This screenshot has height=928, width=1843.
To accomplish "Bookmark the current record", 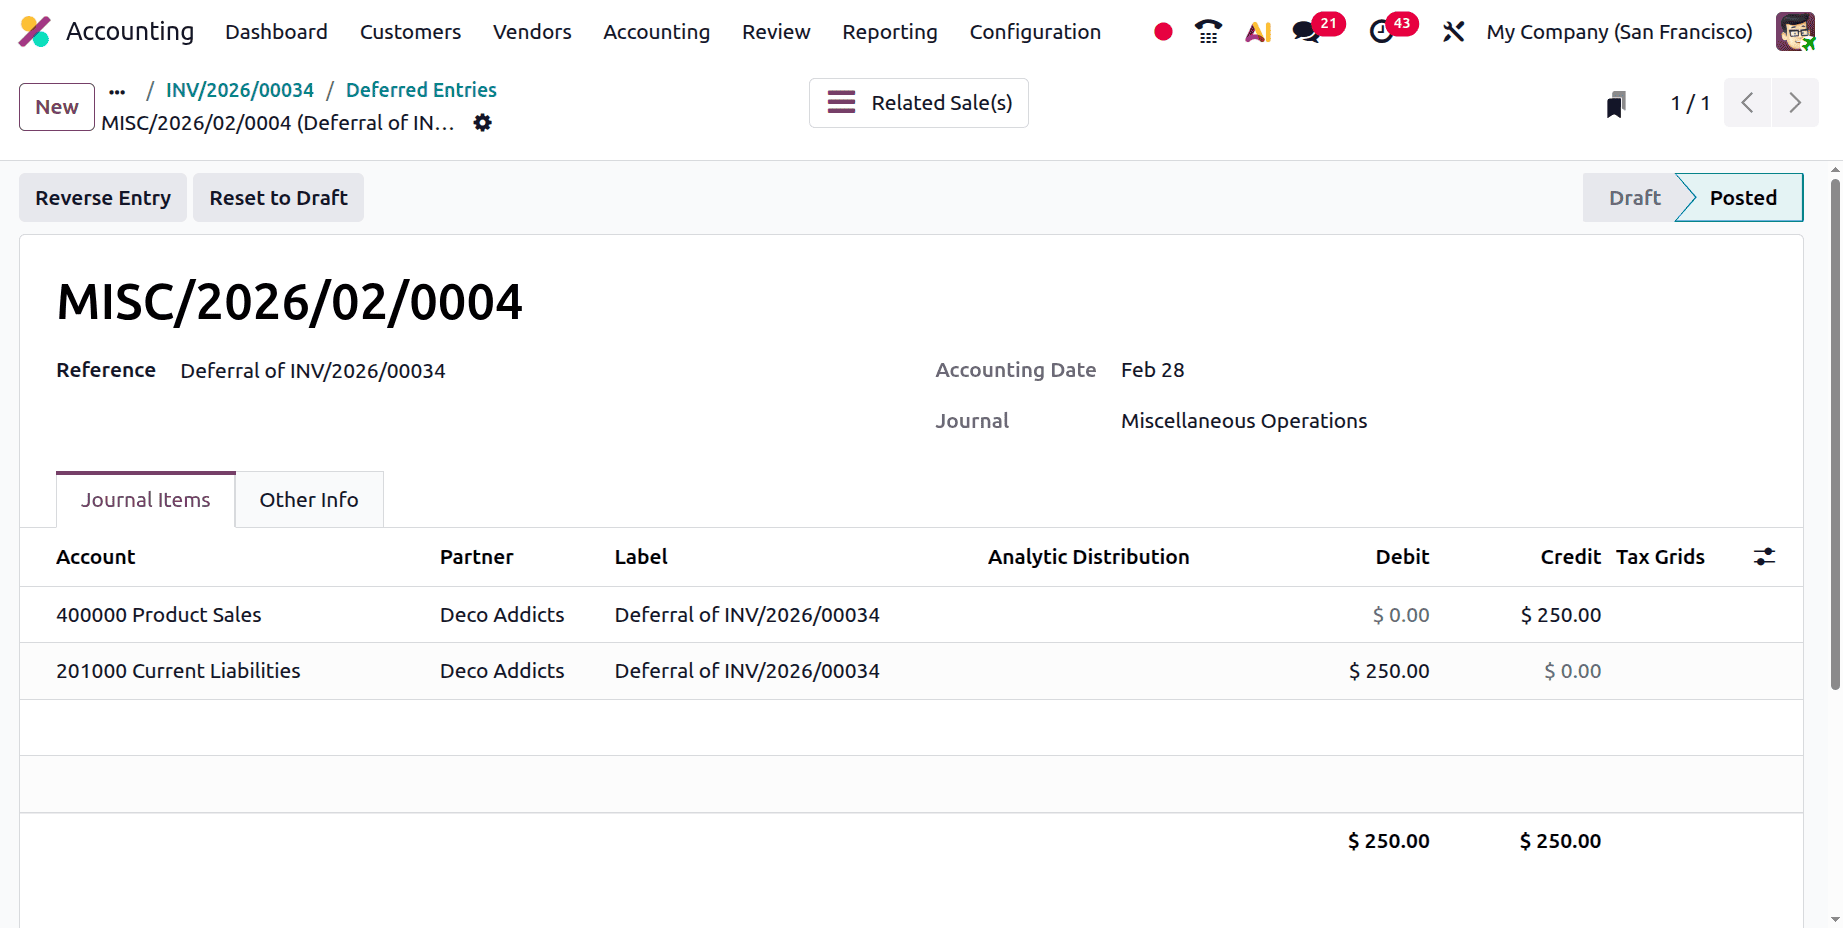I will (x=1616, y=103).
